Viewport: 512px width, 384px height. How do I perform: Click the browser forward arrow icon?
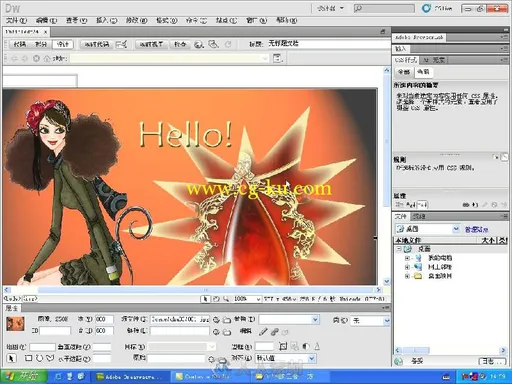pyautogui.click(x=25, y=59)
